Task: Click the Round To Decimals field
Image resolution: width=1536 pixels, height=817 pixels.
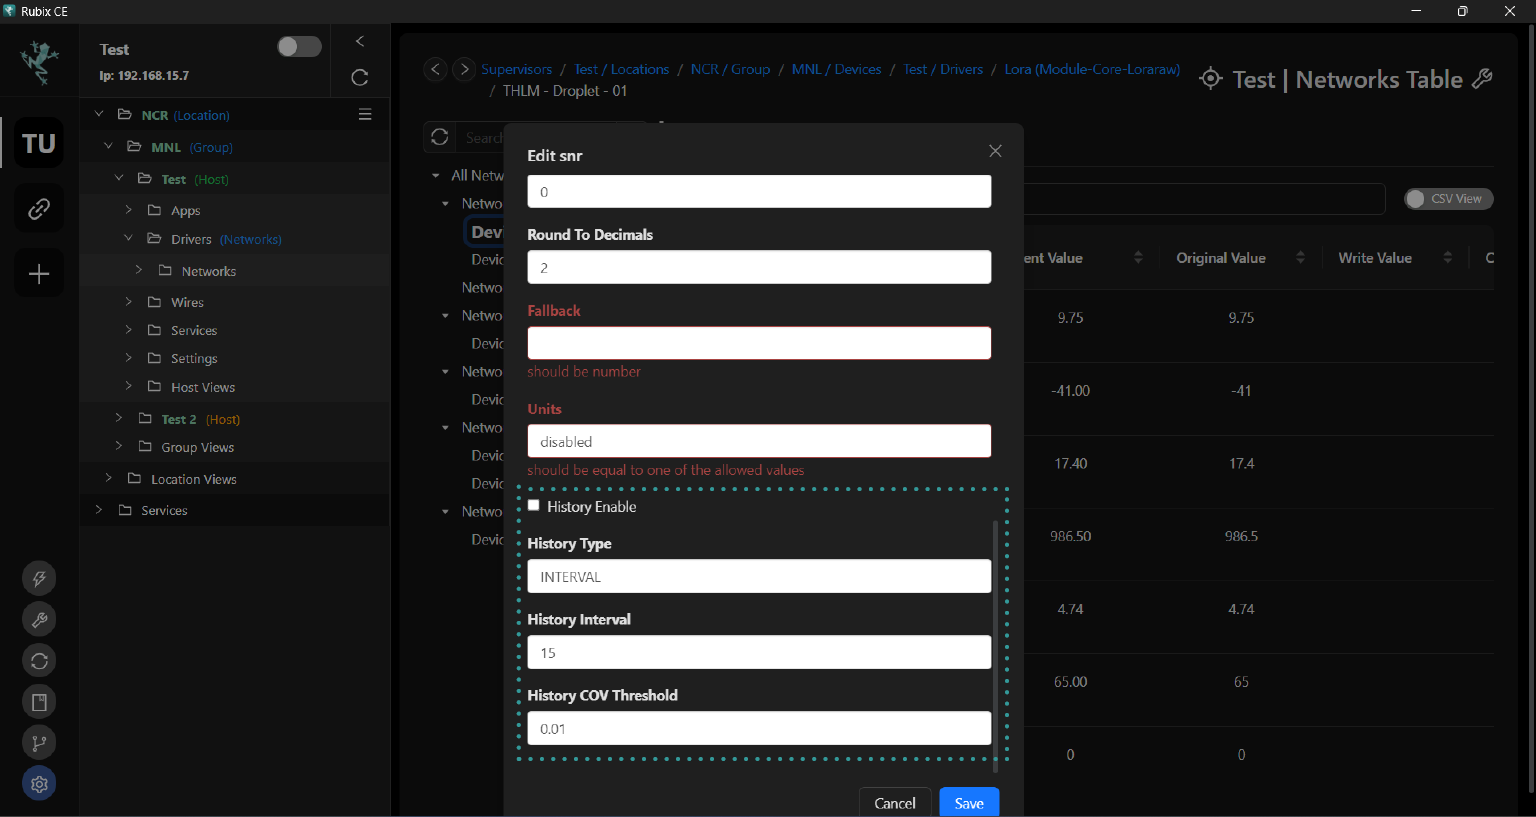Action: 759,267
